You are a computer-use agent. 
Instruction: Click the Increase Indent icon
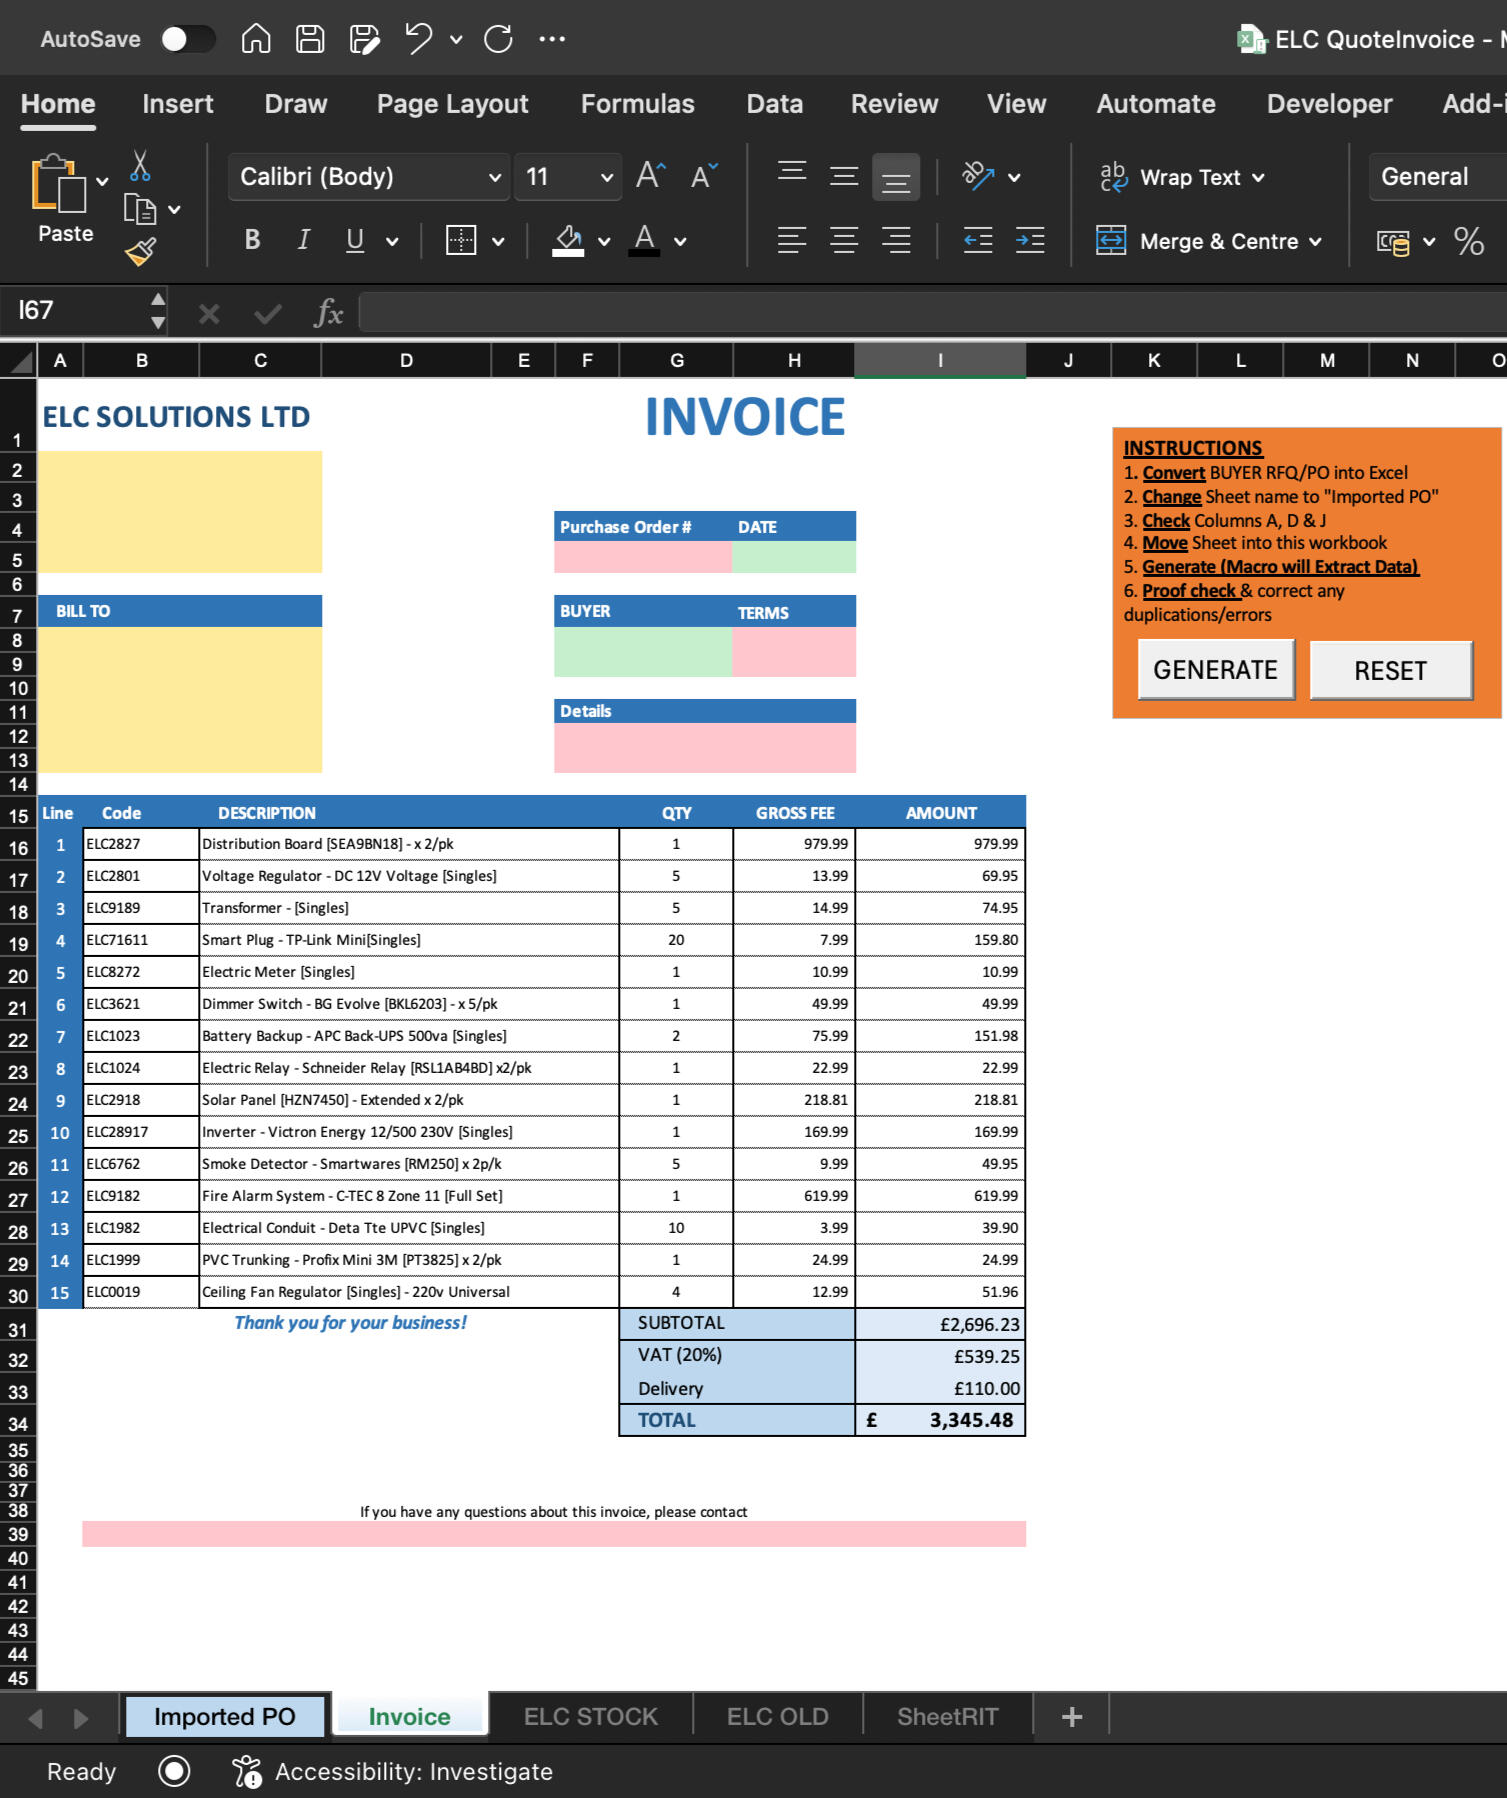tap(1030, 240)
